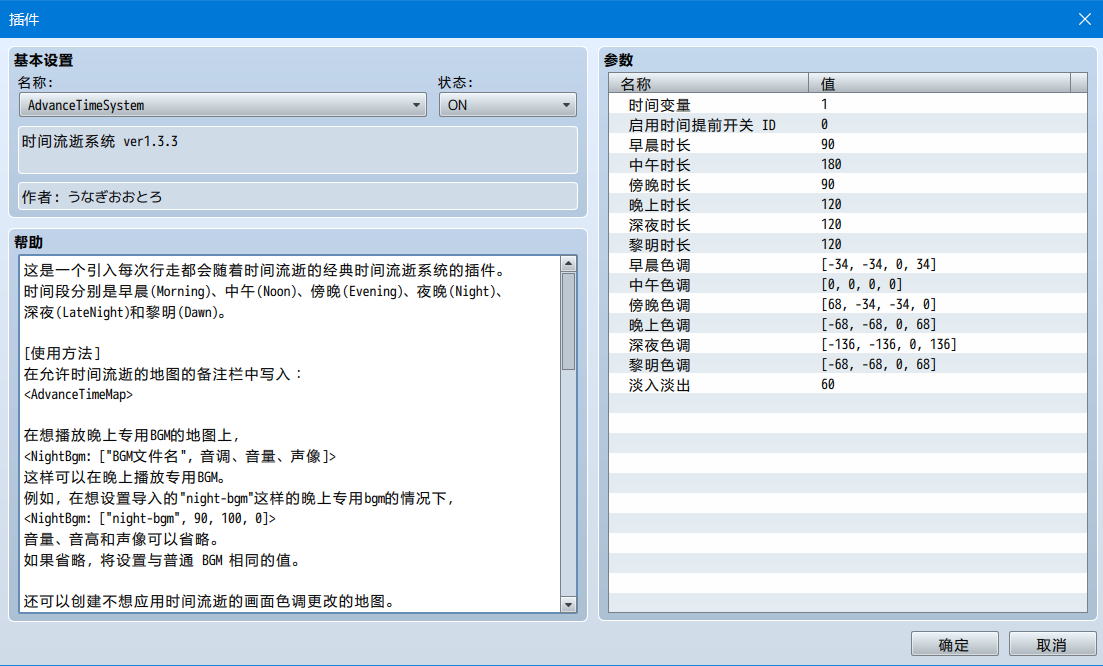Click the 值 column header in parameters
Image resolution: width=1103 pixels, height=666 pixels.
pos(939,84)
